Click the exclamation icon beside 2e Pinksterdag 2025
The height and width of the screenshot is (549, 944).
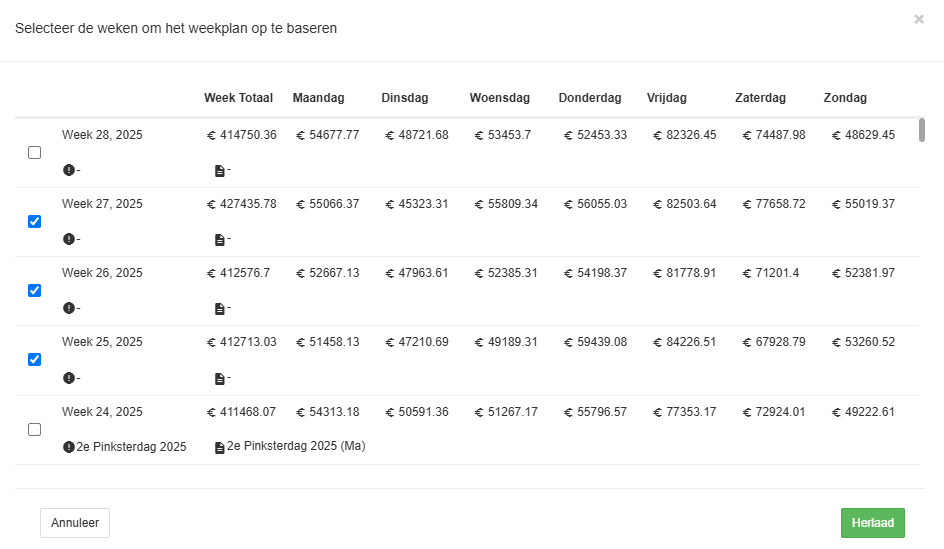(69, 447)
